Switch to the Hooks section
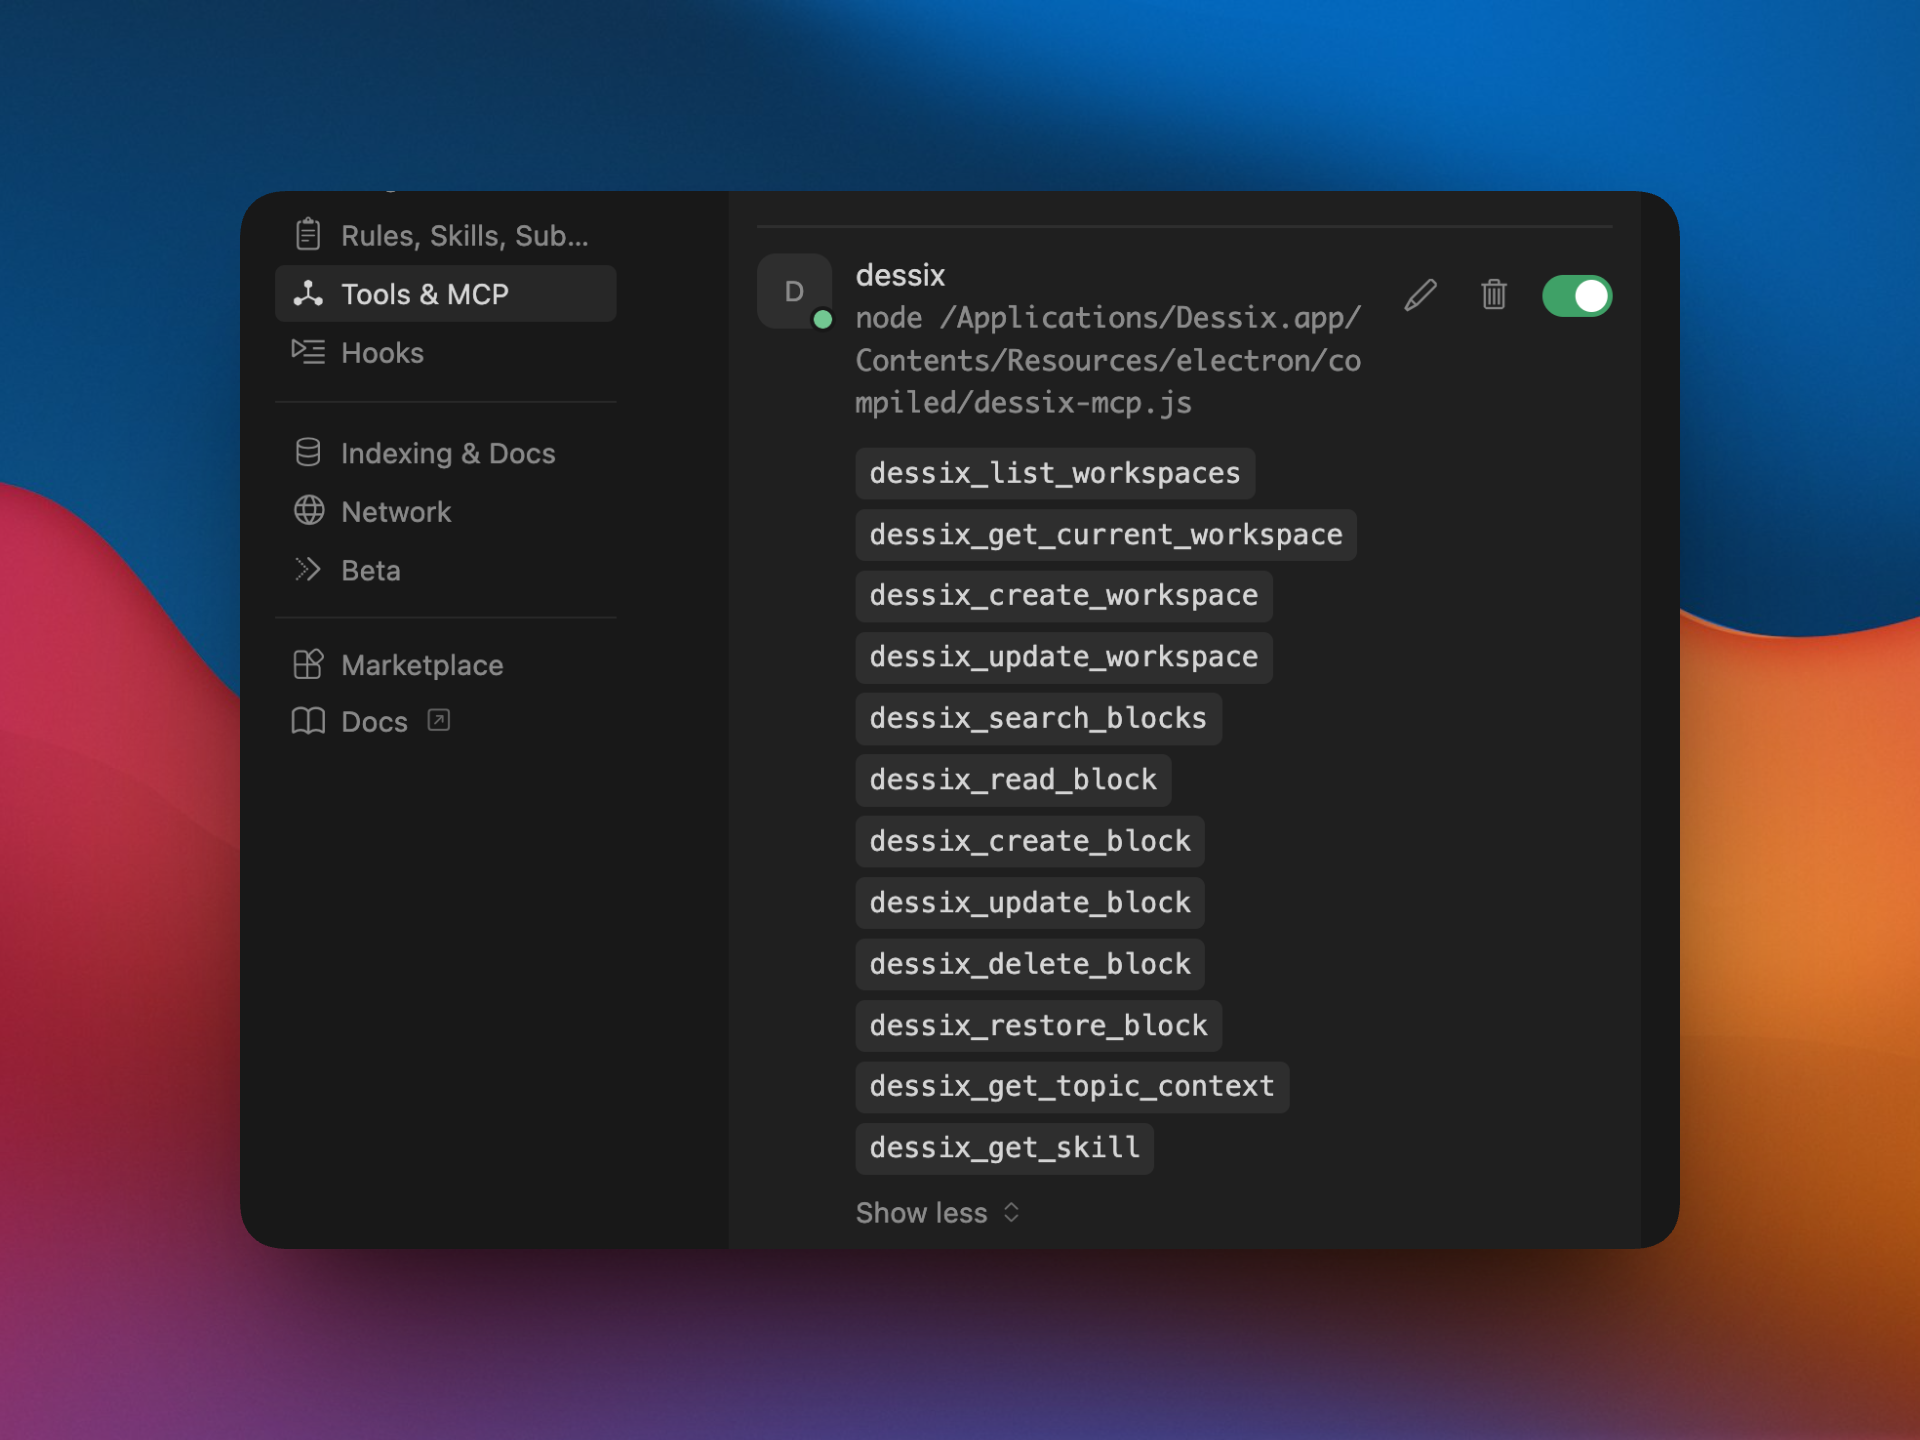 pyautogui.click(x=382, y=352)
